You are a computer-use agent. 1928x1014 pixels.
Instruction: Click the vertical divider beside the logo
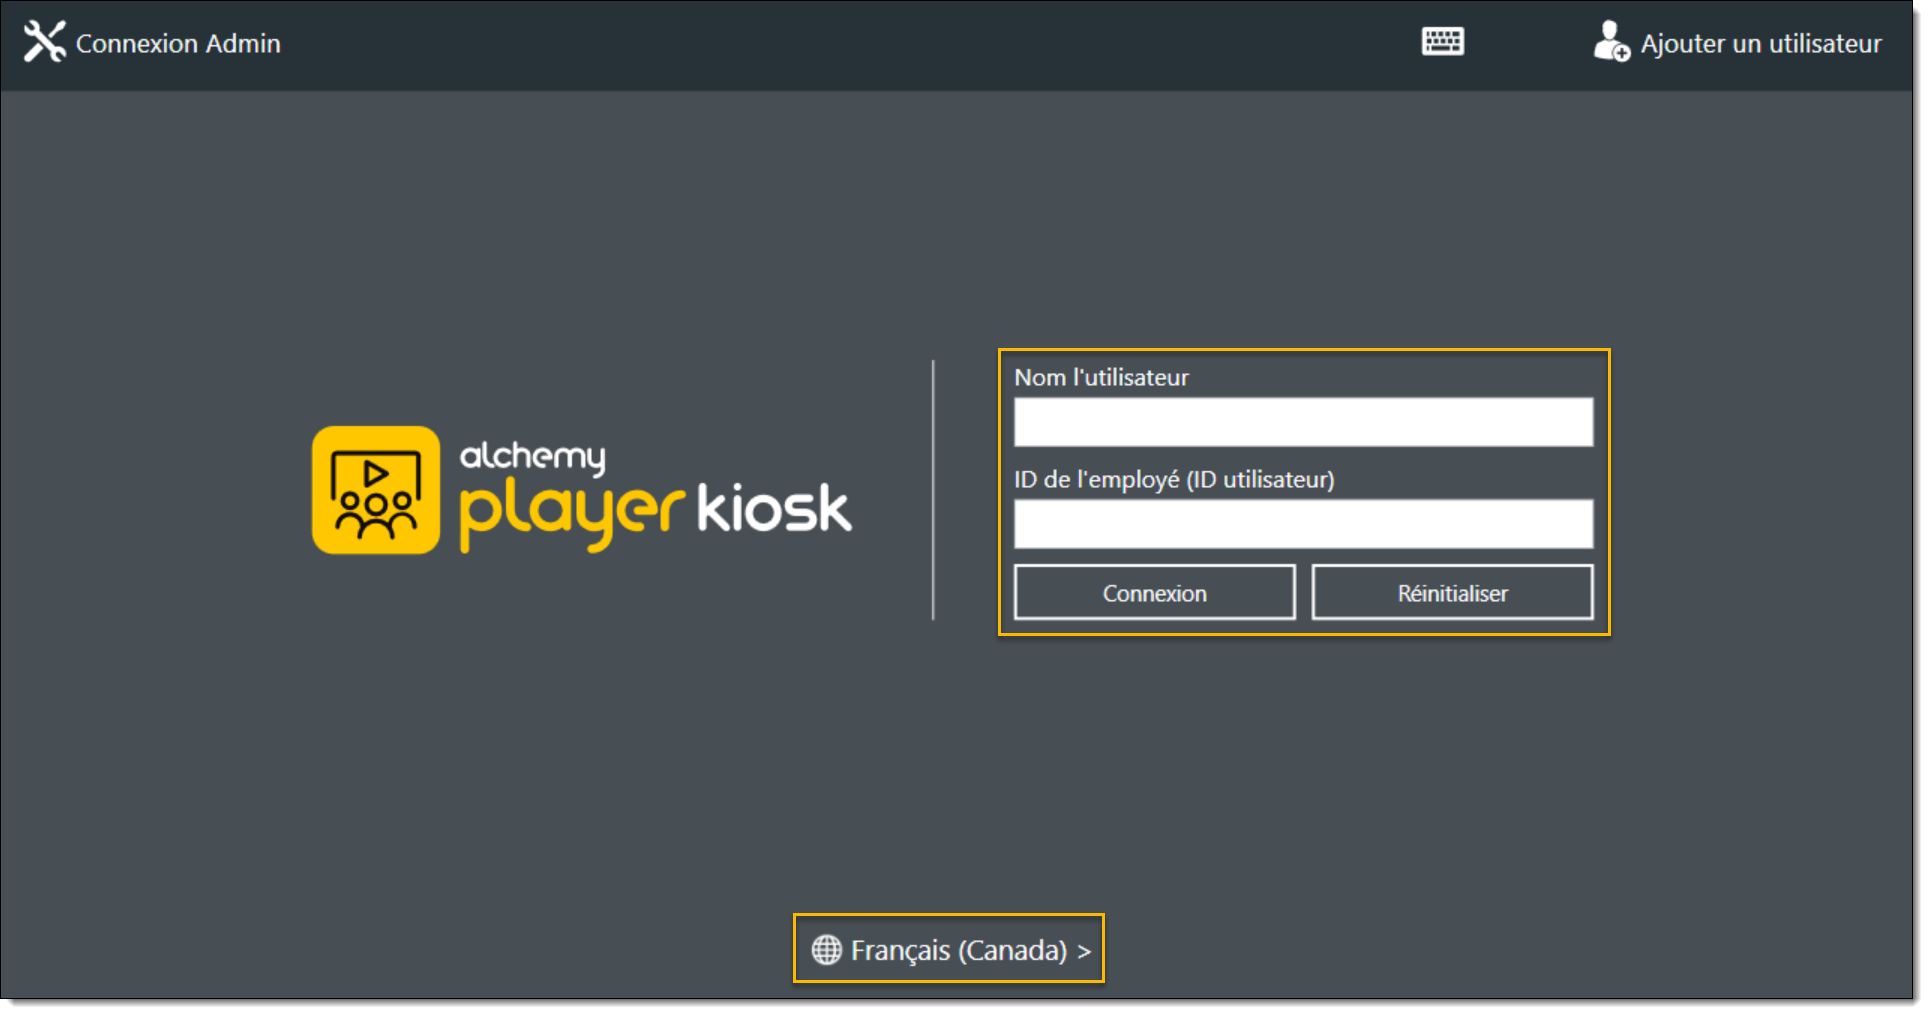pos(933,490)
